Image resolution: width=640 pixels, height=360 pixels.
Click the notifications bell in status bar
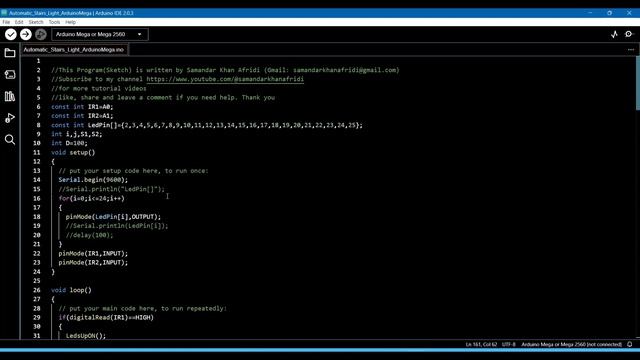630,344
